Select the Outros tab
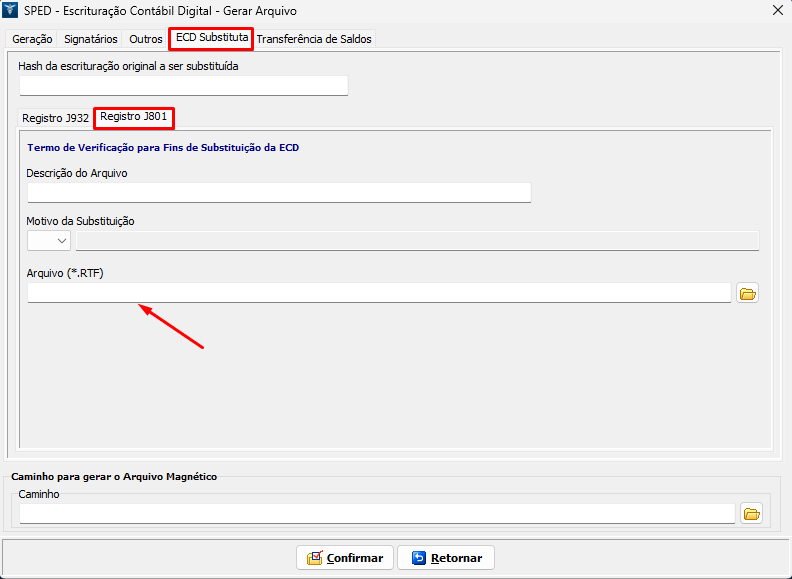792x579 pixels. coord(146,39)
